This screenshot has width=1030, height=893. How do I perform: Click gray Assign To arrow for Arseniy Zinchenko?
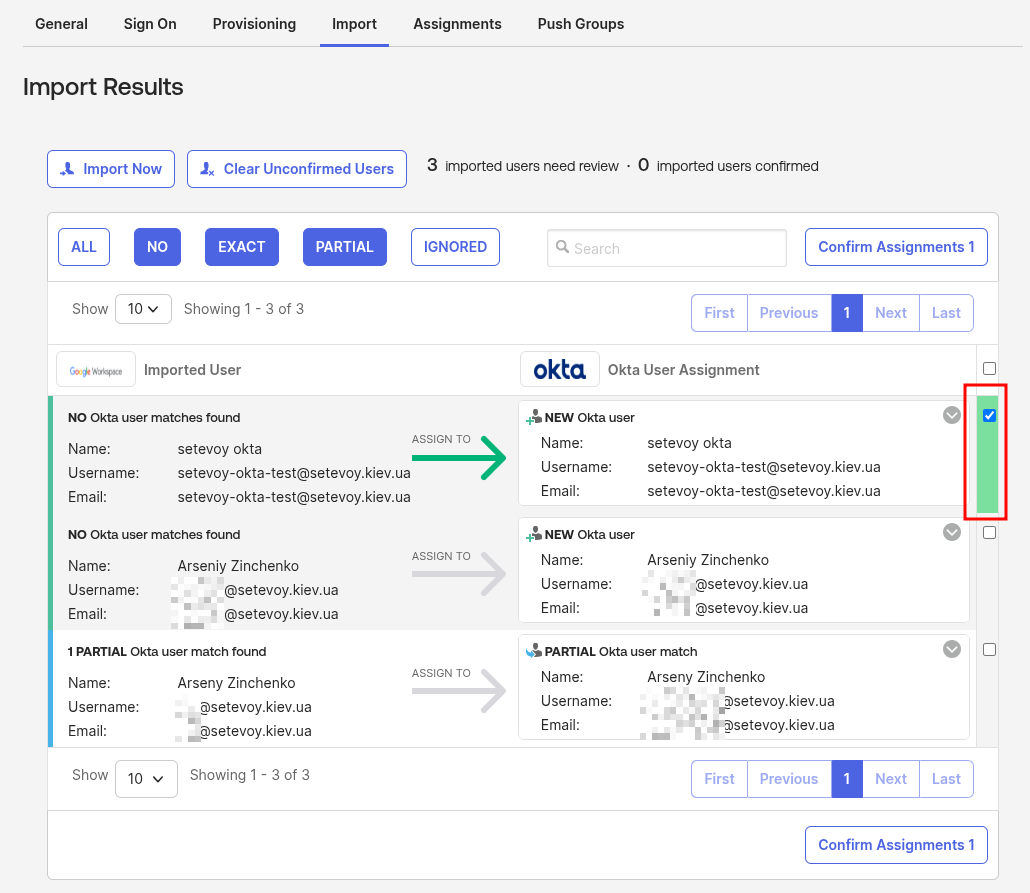point(460,574)
